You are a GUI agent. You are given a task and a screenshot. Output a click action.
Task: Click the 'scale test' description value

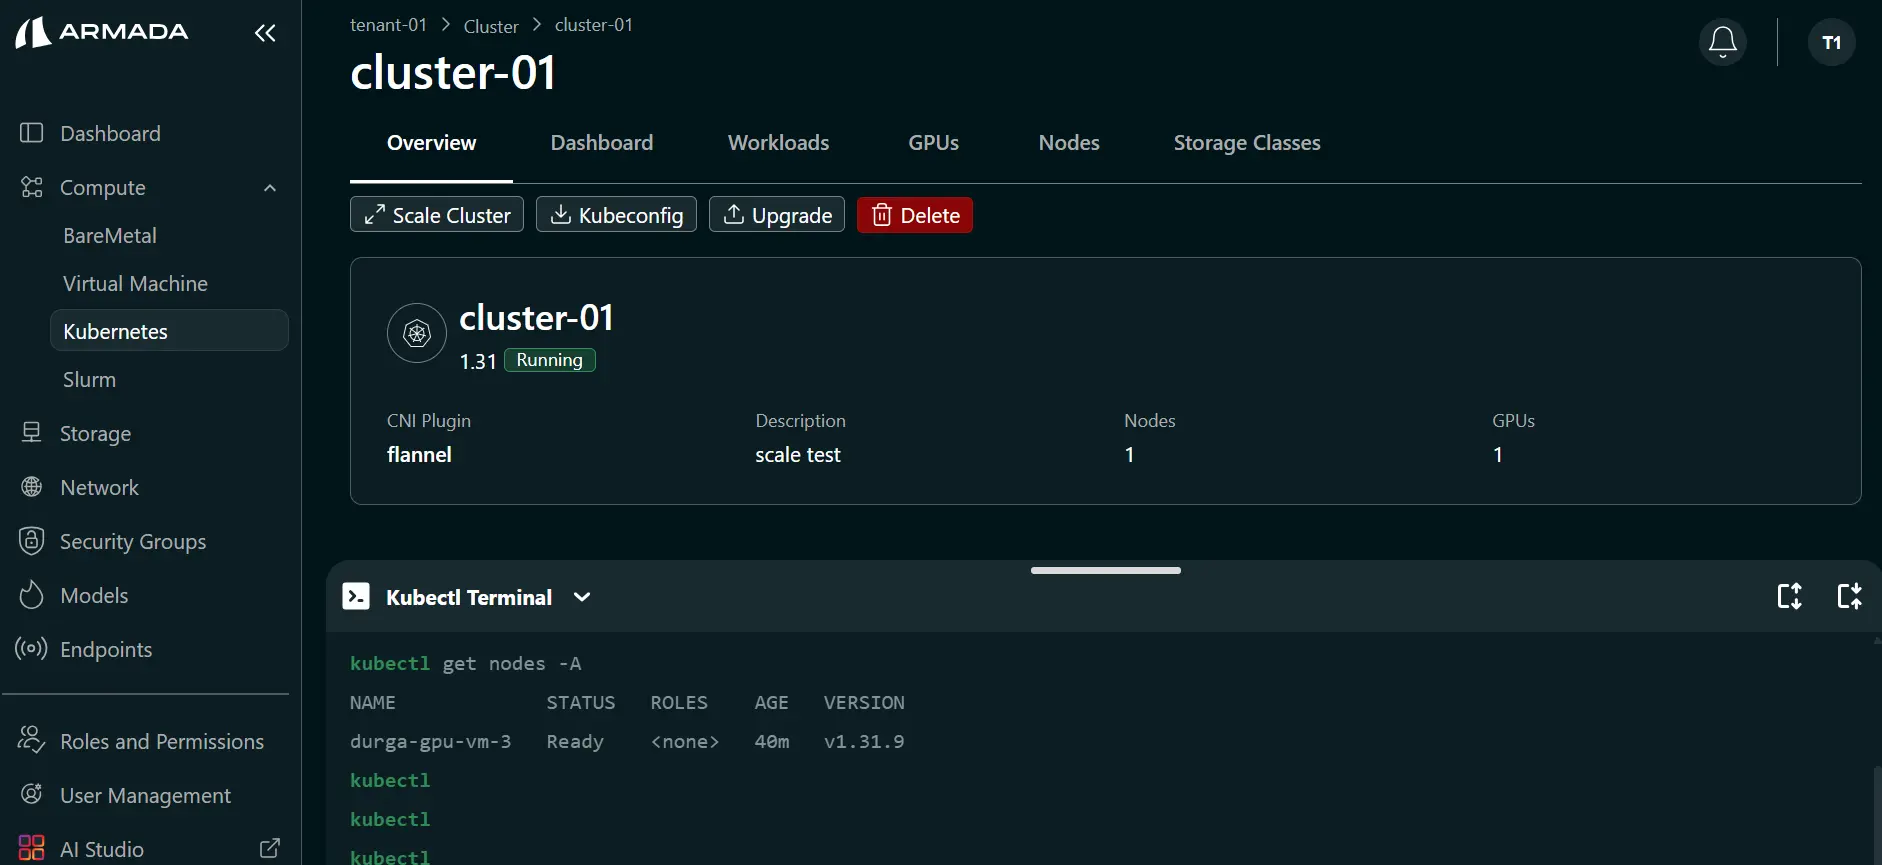pyautogui.click(x=798, y=454)
